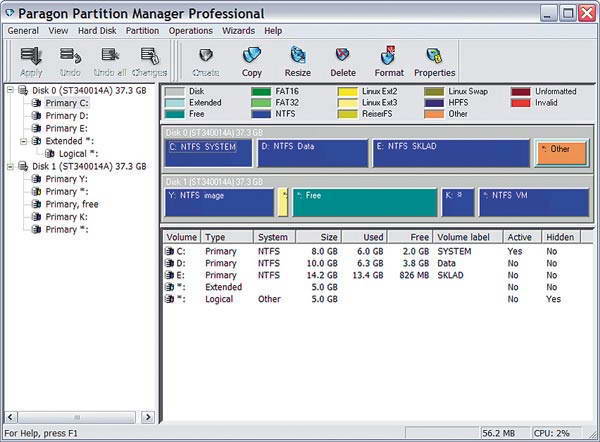Click the 56.2 MB status bar field

tap(505, 433)
